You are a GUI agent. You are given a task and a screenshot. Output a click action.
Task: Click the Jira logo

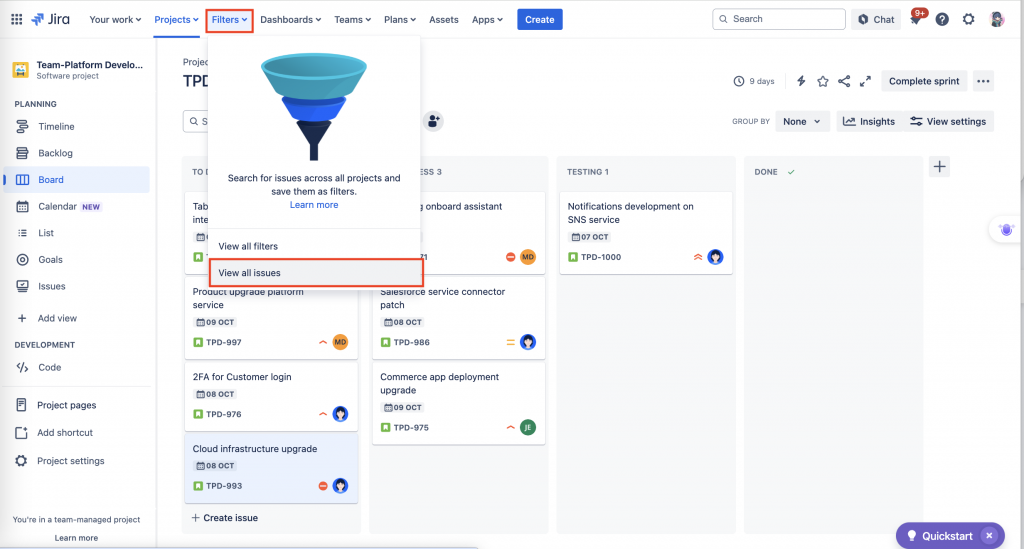50,20
